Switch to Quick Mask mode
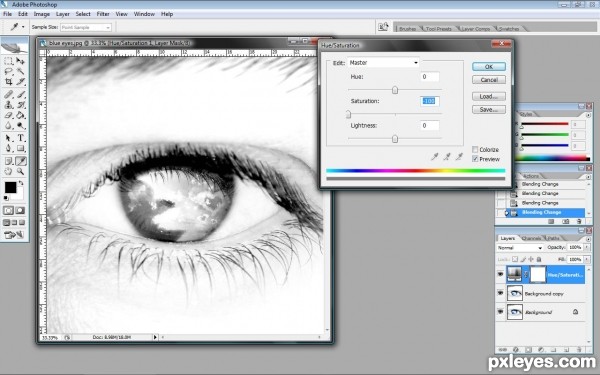The image size is (600, 375). tap(20, 210)
